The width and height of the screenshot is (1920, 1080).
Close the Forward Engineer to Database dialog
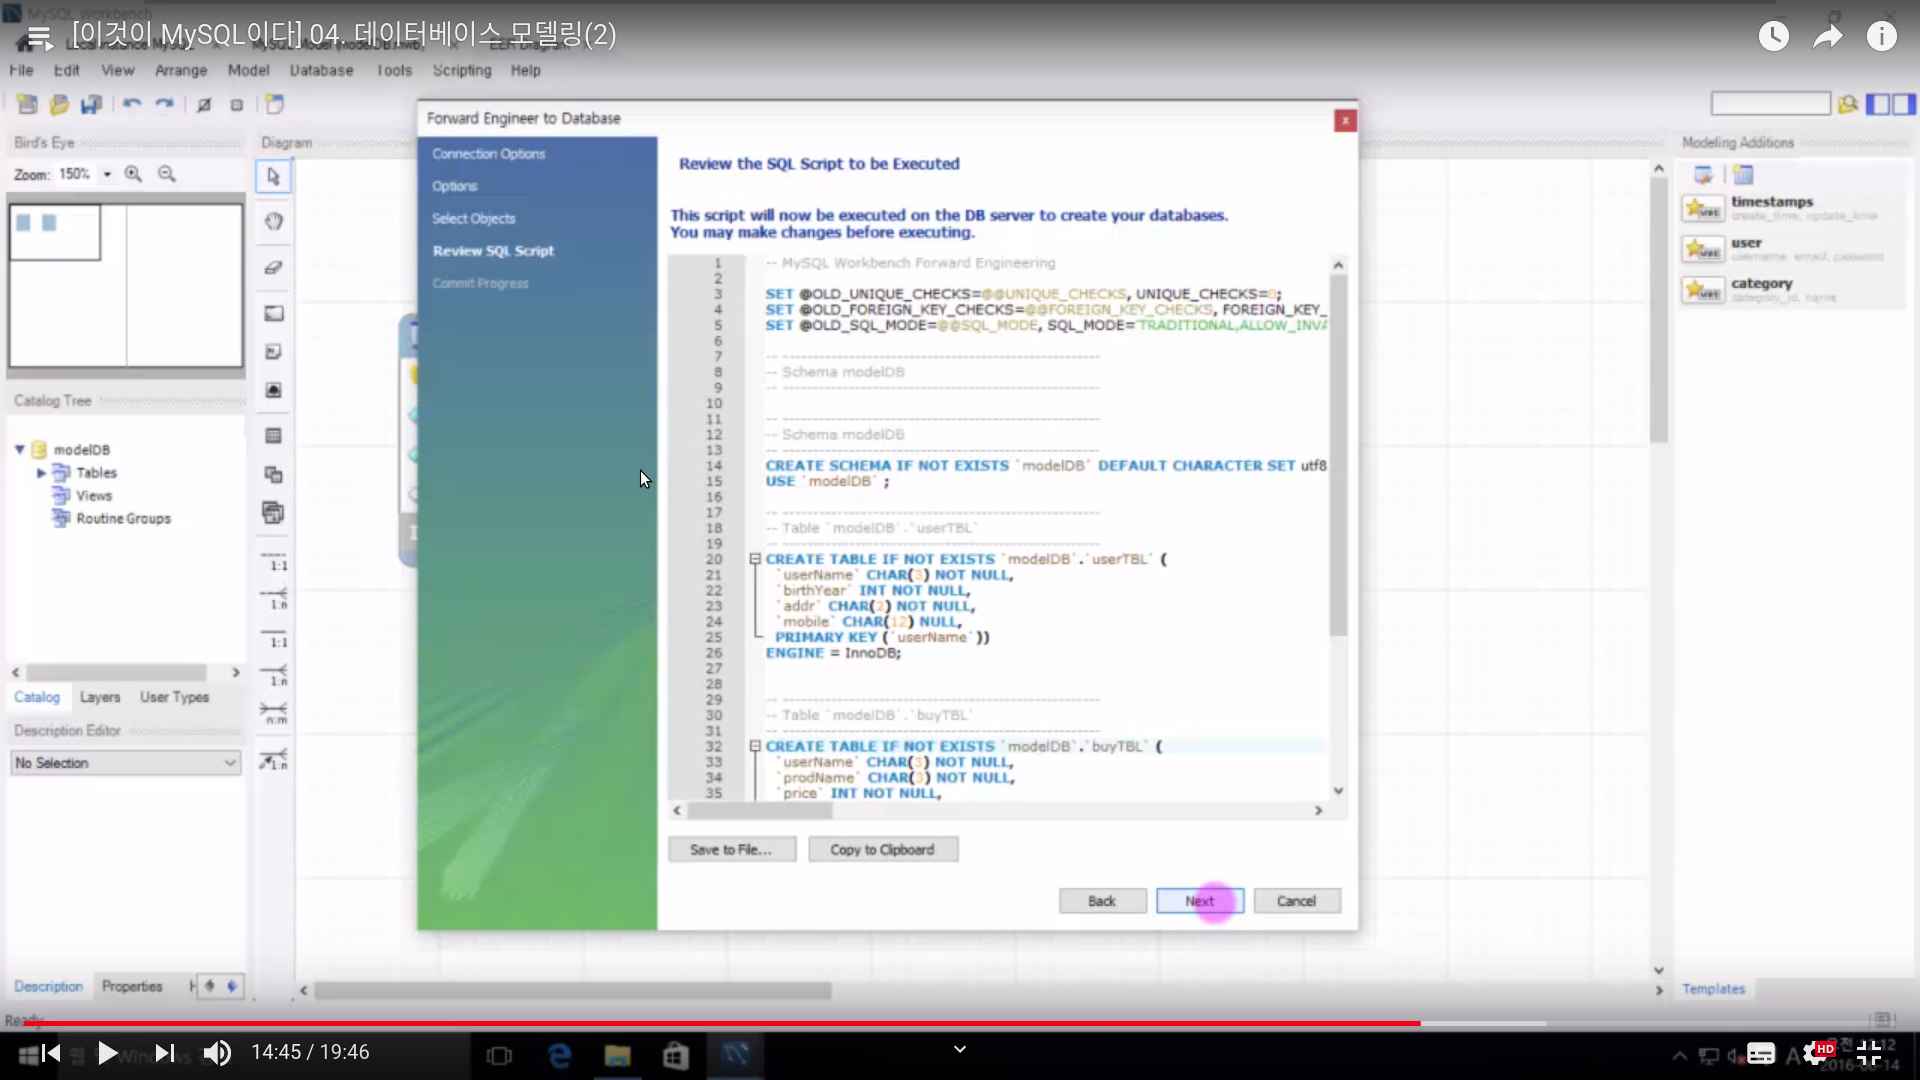tap(1345, 120)
